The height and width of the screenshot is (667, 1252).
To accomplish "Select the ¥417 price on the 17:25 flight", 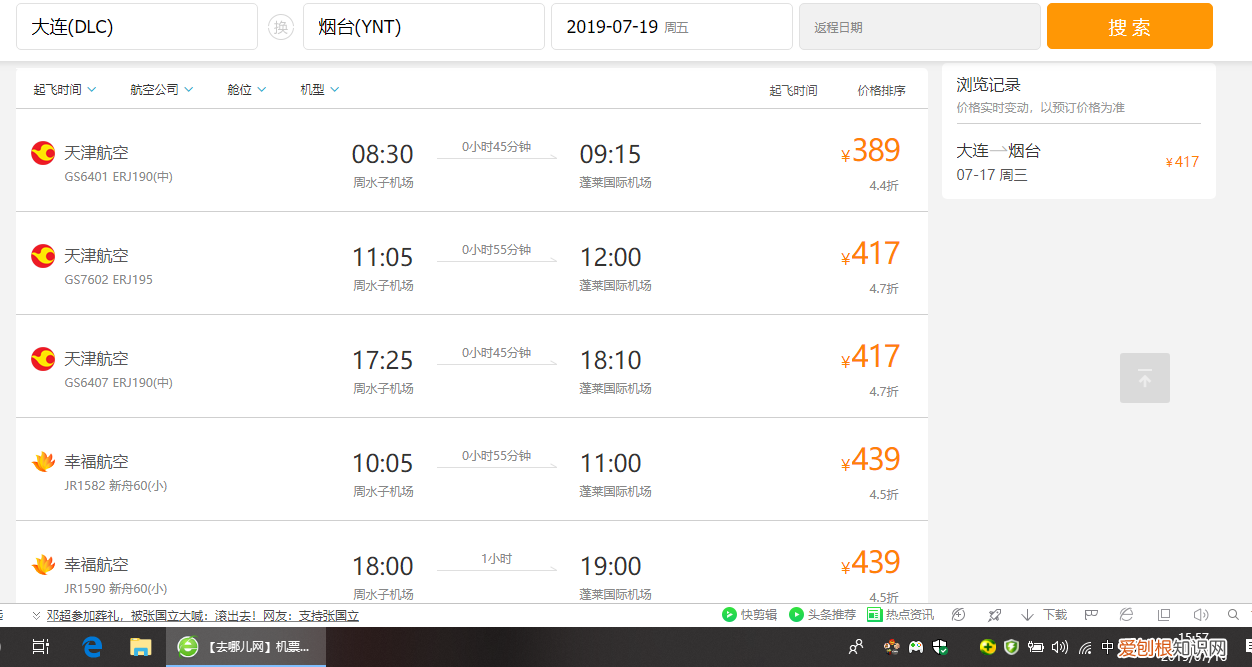I will [871, 357].
